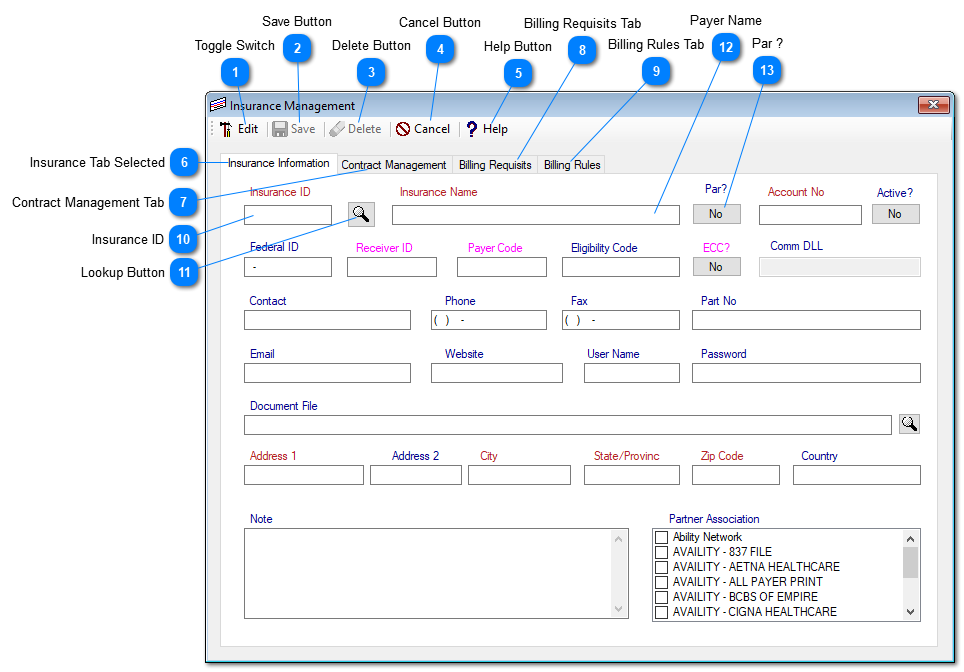Click the Document File lookup magnifier
The height and width of the screenshot is (672, 964).
(x=909, y=424)
